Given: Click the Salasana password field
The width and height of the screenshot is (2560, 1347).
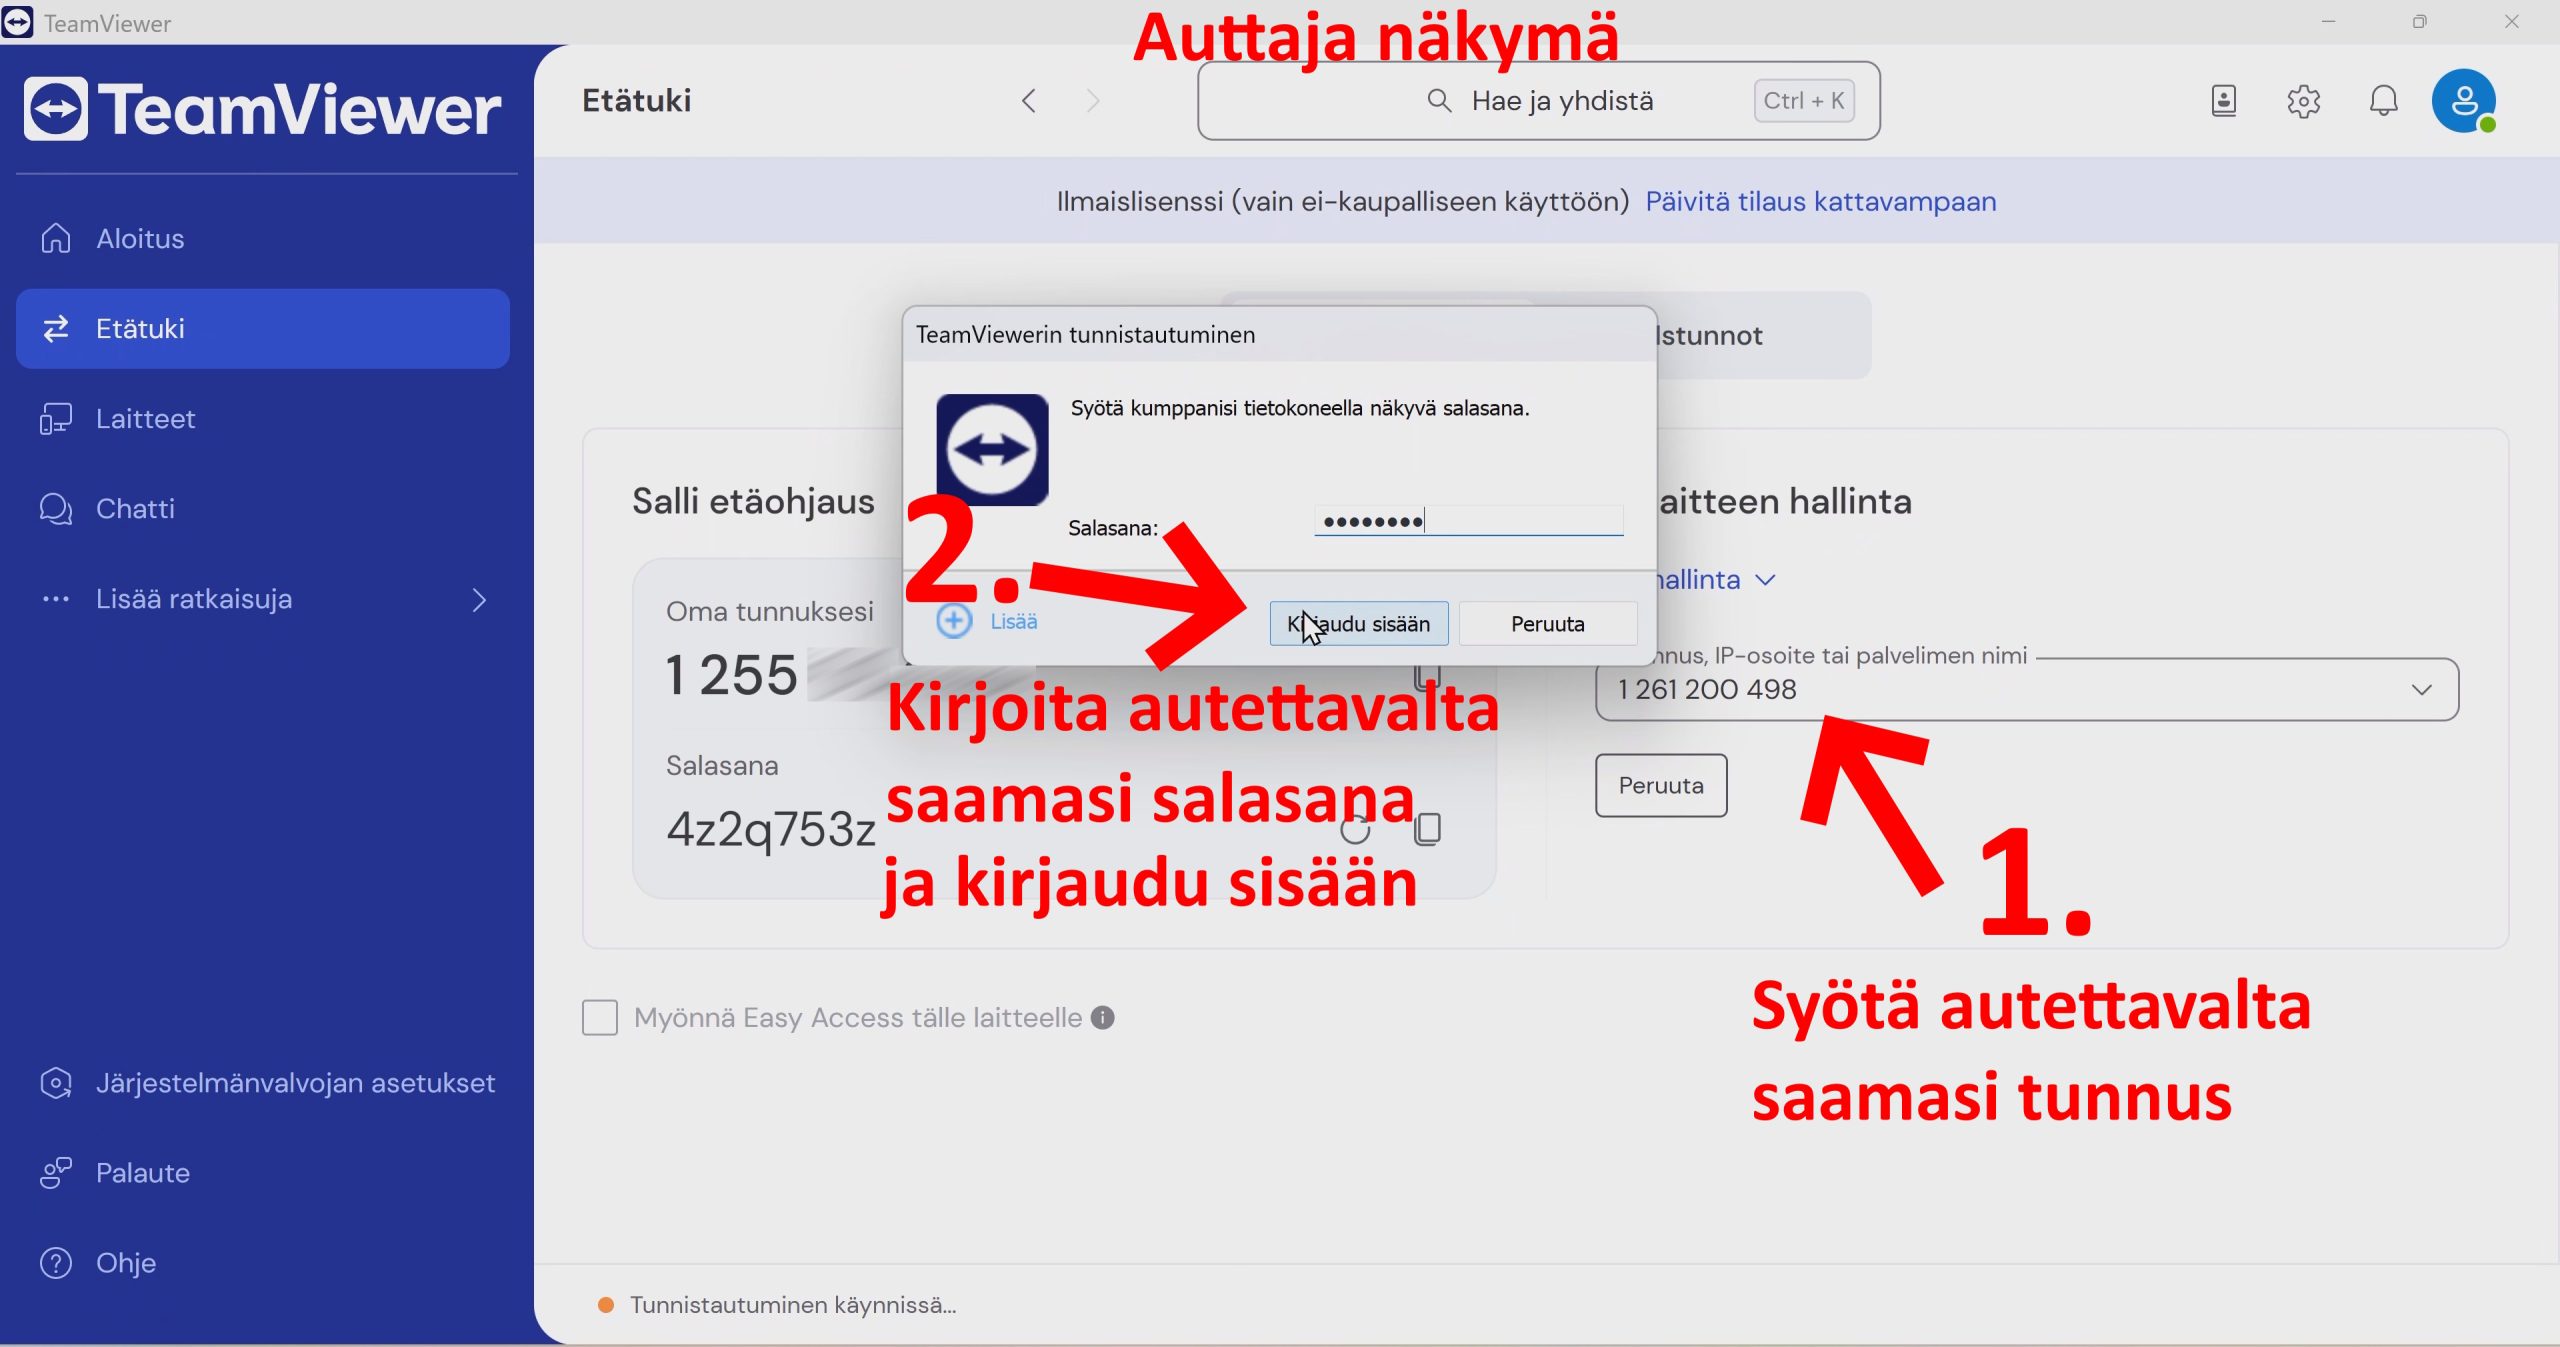Looking at the screenshot, I should point(1467,521).
